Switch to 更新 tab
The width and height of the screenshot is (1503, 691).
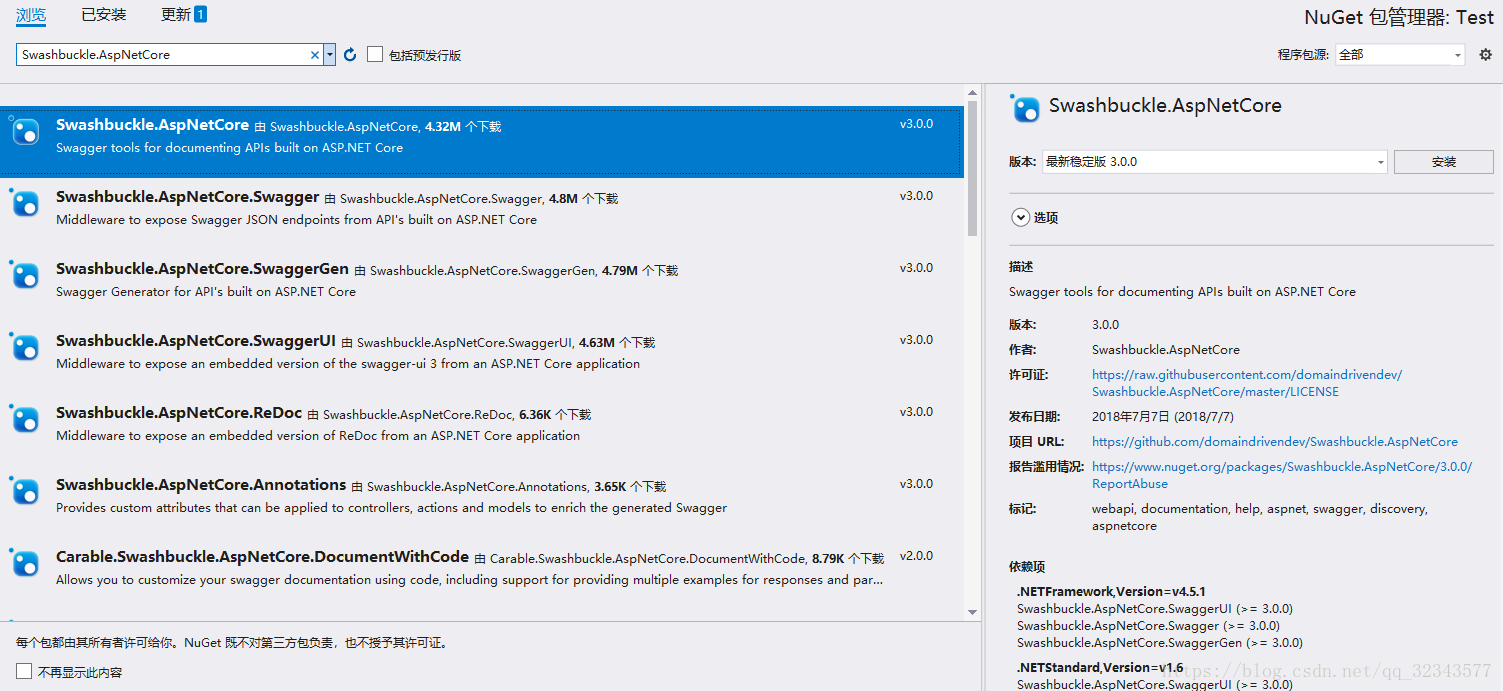tap(175, 15)
